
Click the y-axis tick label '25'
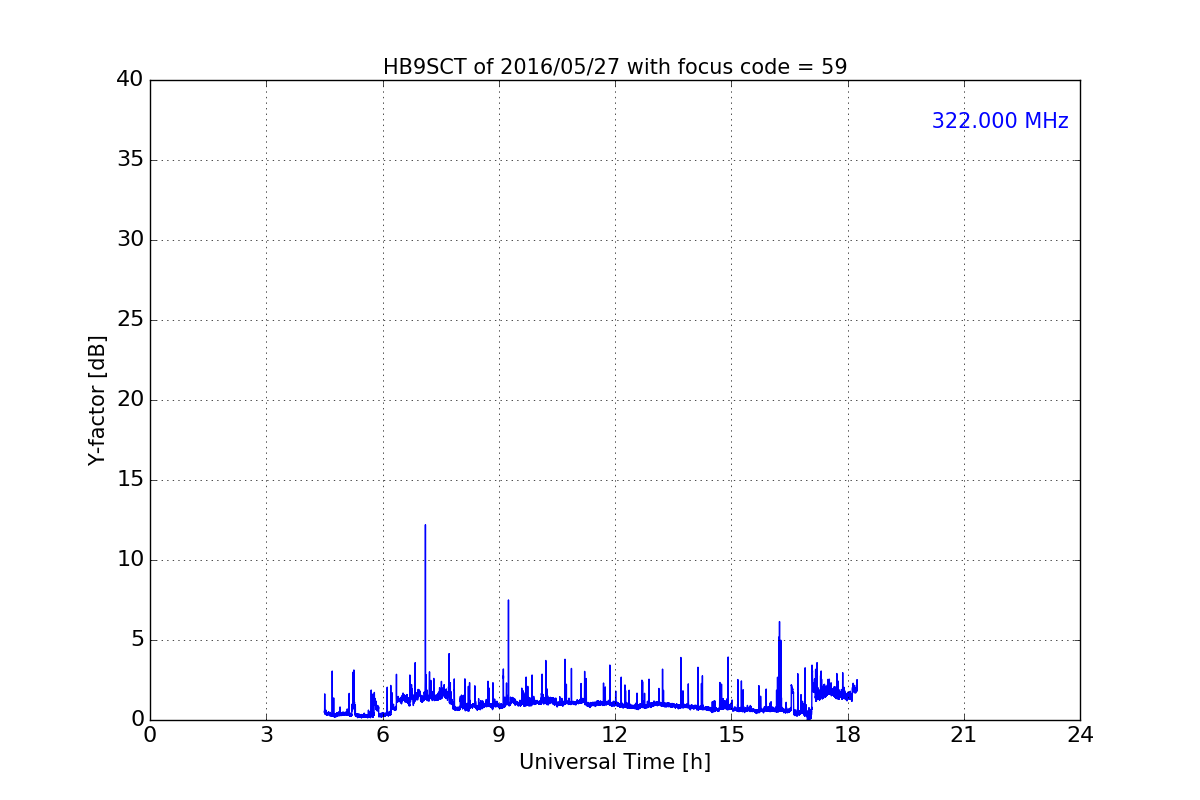[x=130, y=320]
